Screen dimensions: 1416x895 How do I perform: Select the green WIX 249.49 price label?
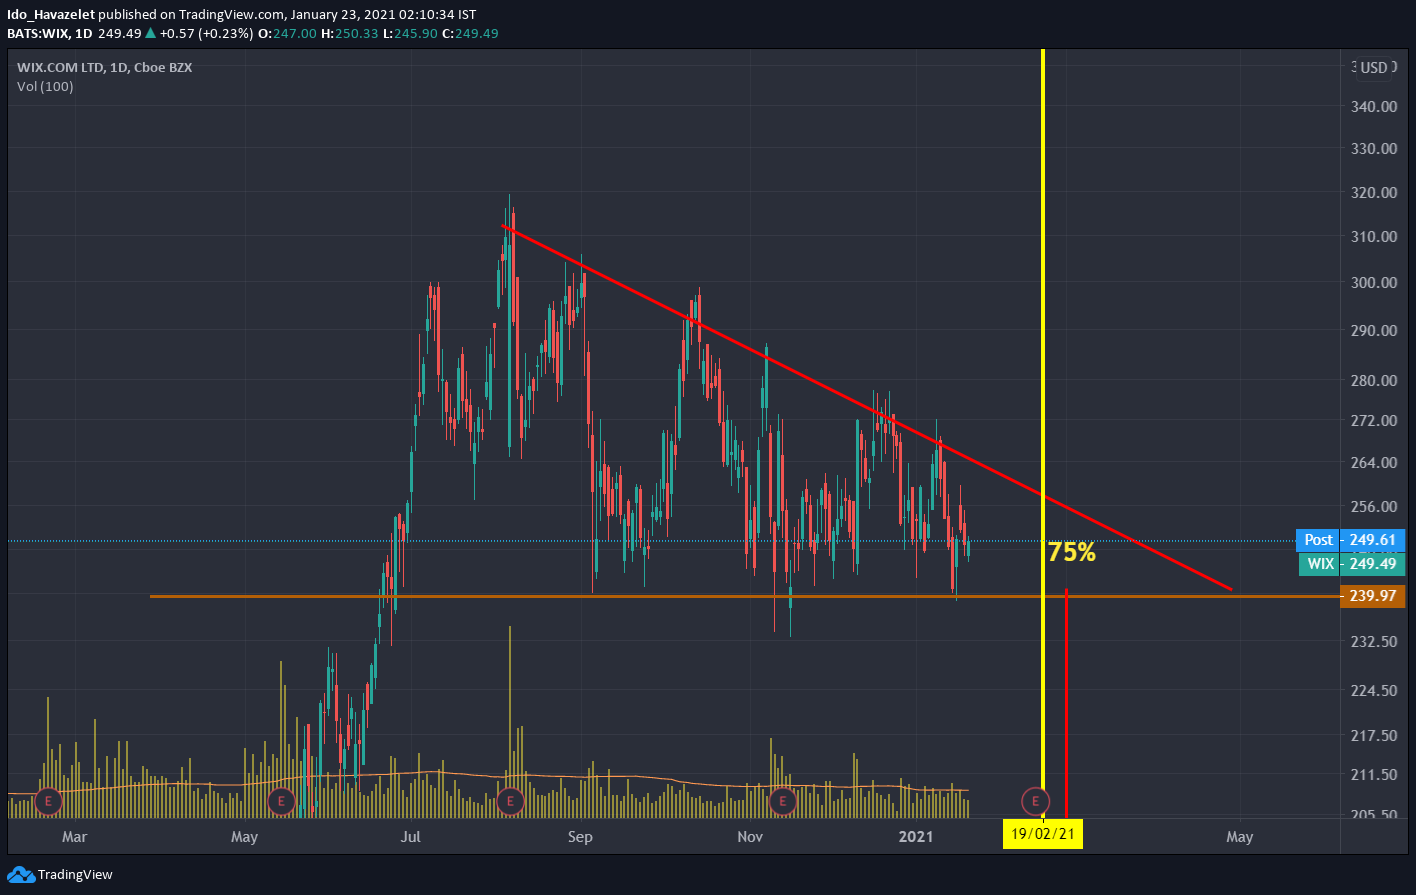(1352, 564)
